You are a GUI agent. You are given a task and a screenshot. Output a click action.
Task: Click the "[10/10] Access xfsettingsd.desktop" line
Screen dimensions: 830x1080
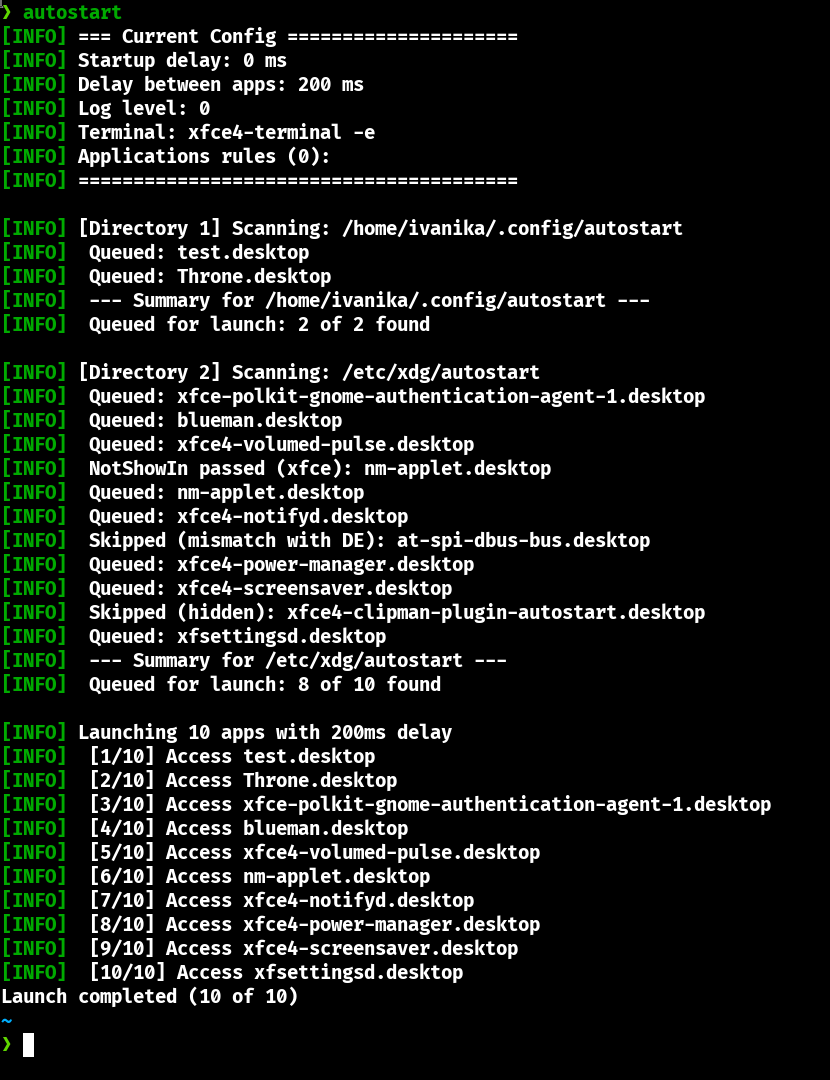pos(276,972)
